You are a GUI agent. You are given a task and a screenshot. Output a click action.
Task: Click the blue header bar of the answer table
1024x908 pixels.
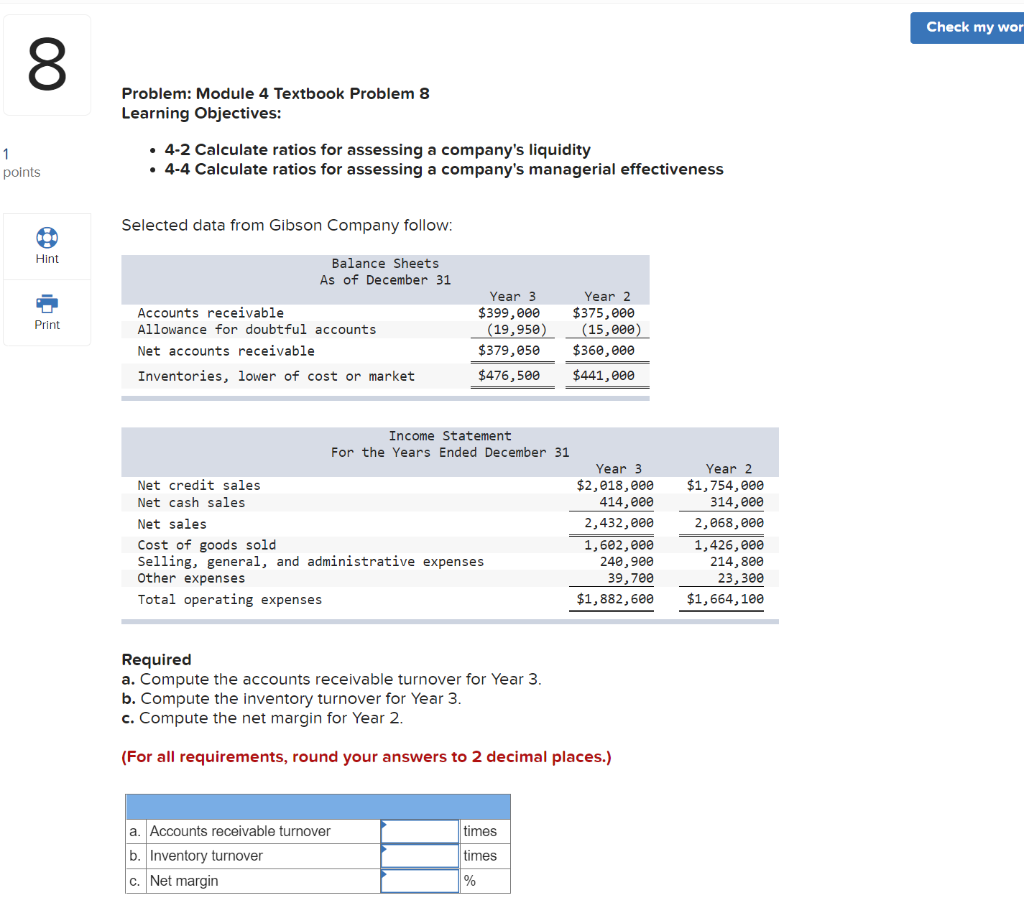point(317,806)
